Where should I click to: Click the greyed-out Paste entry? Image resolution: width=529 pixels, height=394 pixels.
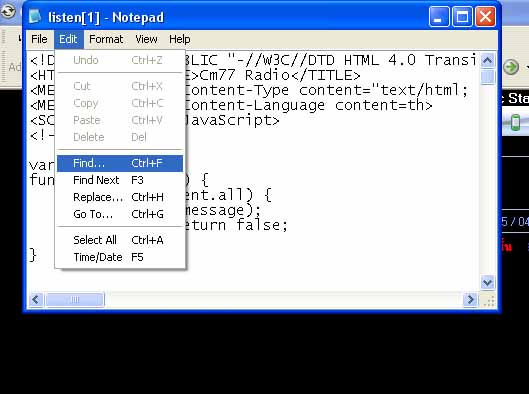[x=120, y=120]
